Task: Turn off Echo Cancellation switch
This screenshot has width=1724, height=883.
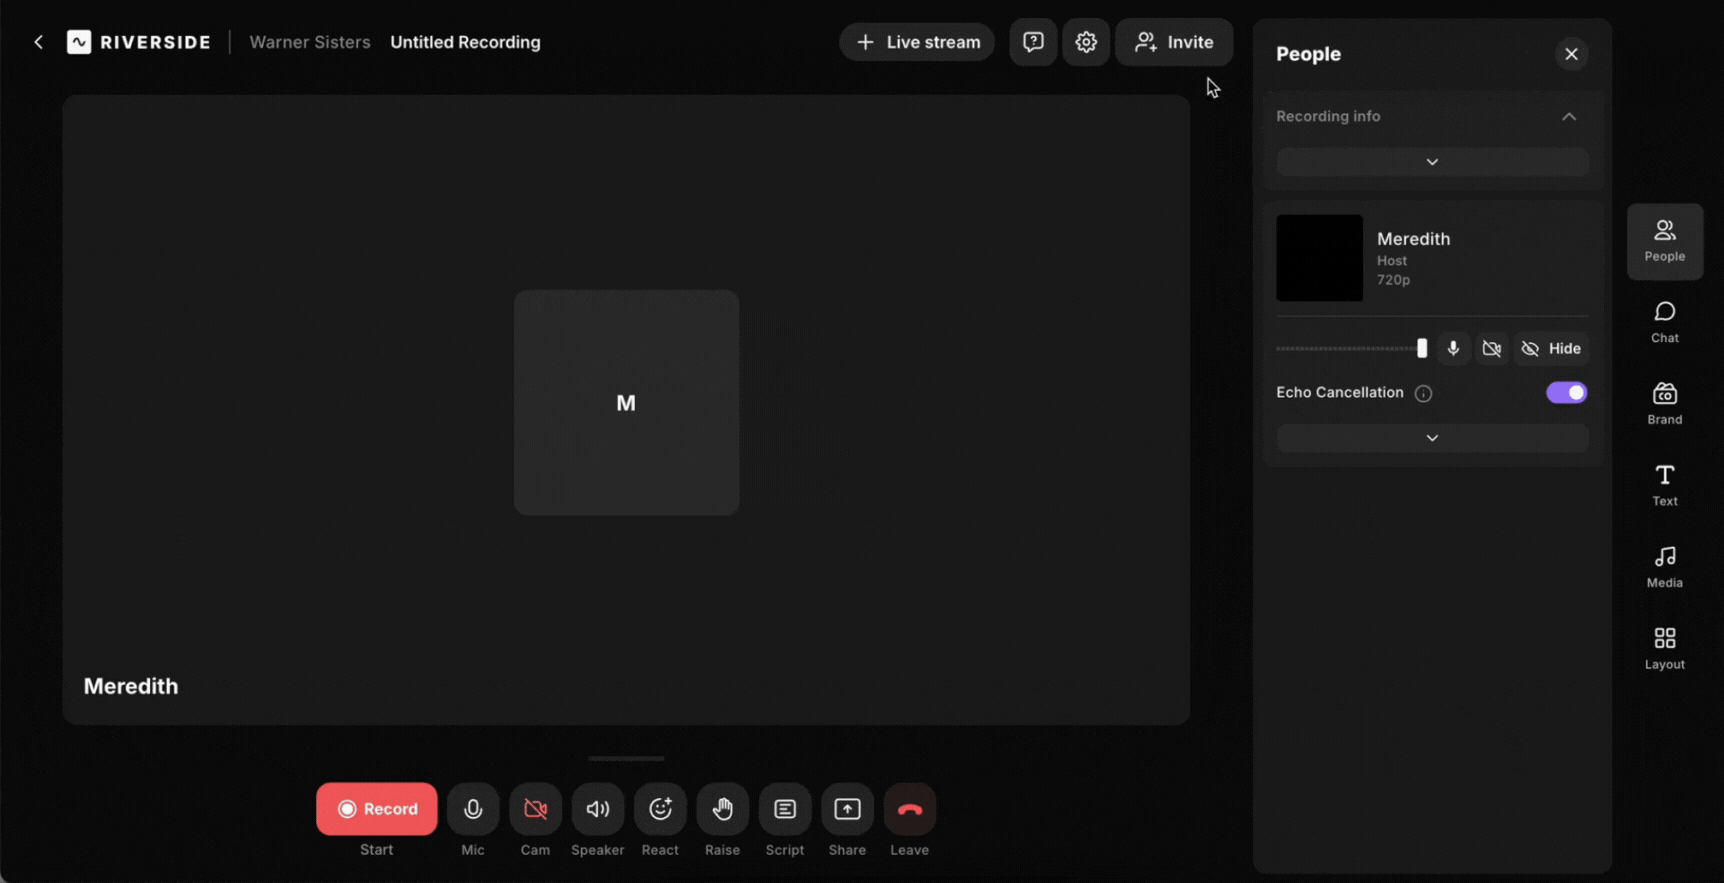Action: (x=1566, y=393)
